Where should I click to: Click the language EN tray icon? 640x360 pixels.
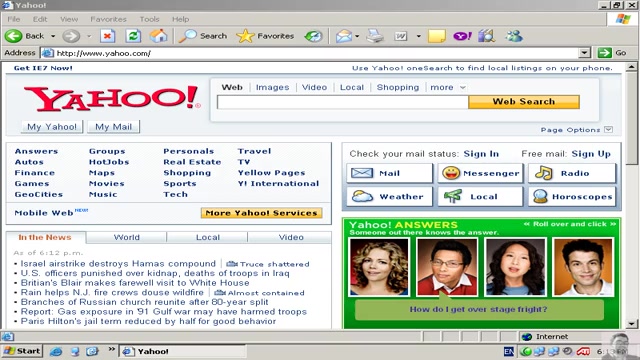(x=509, y=351)
